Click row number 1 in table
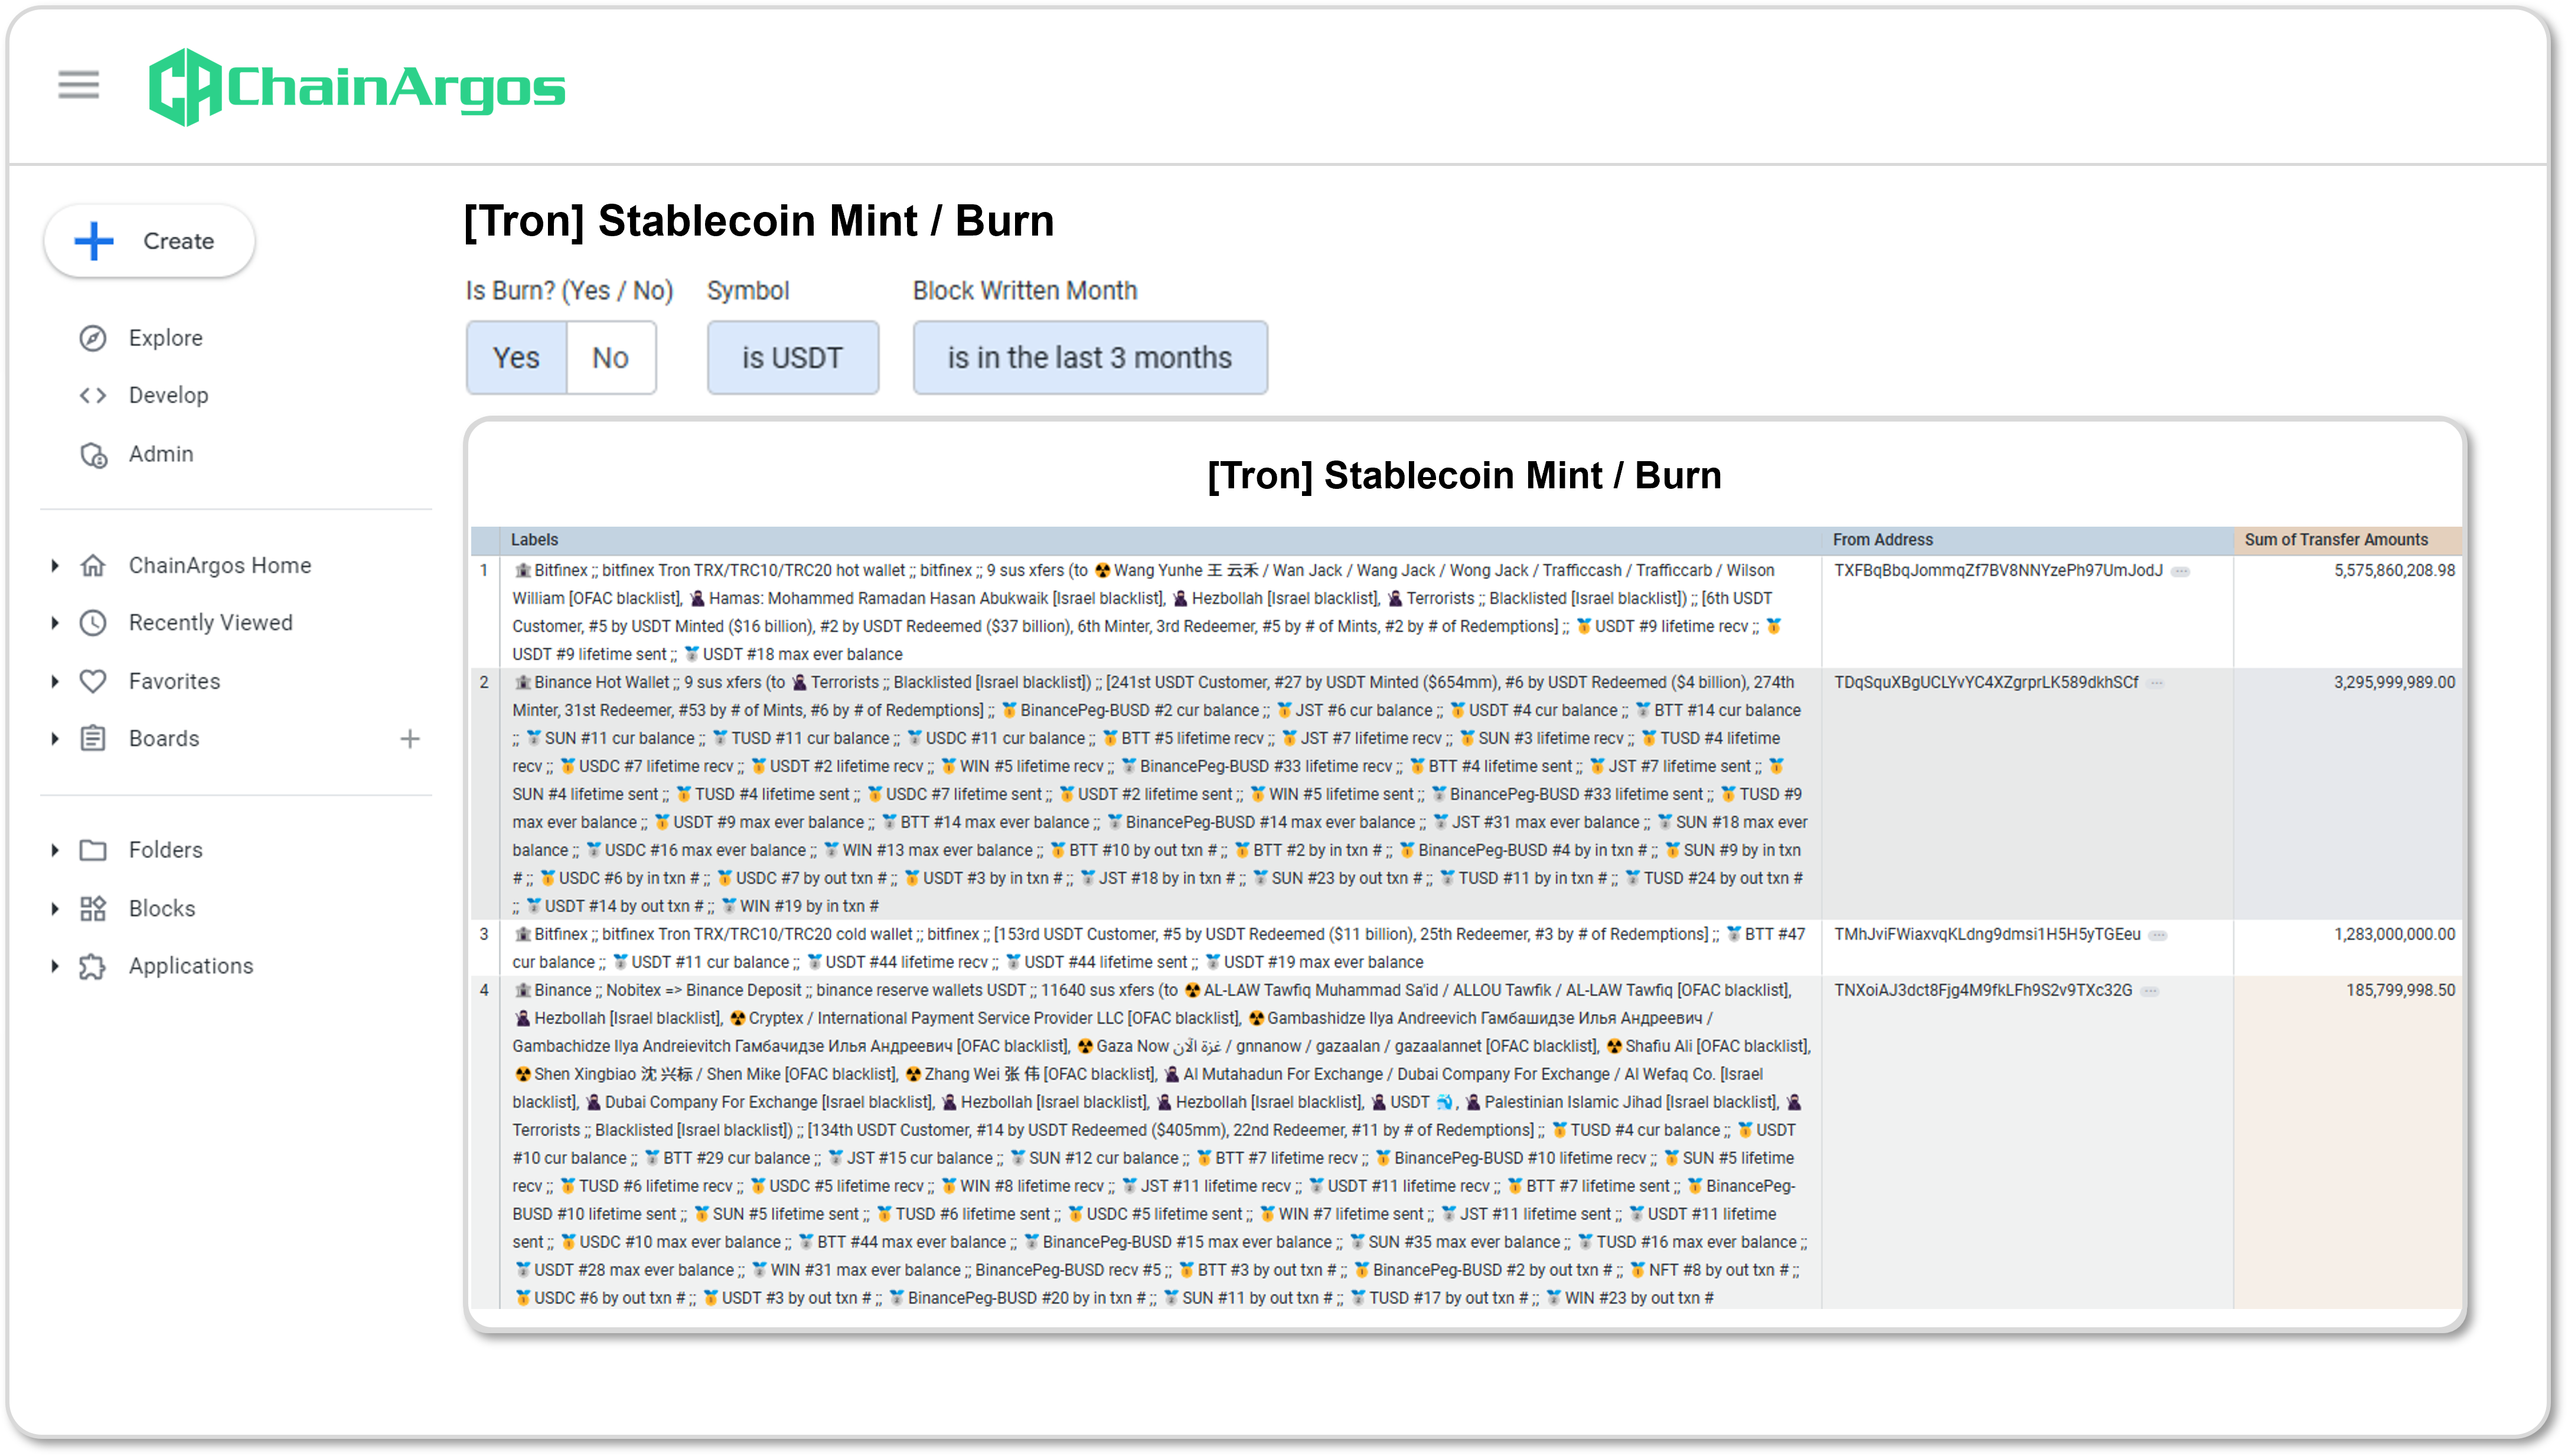 pos(484,571)
